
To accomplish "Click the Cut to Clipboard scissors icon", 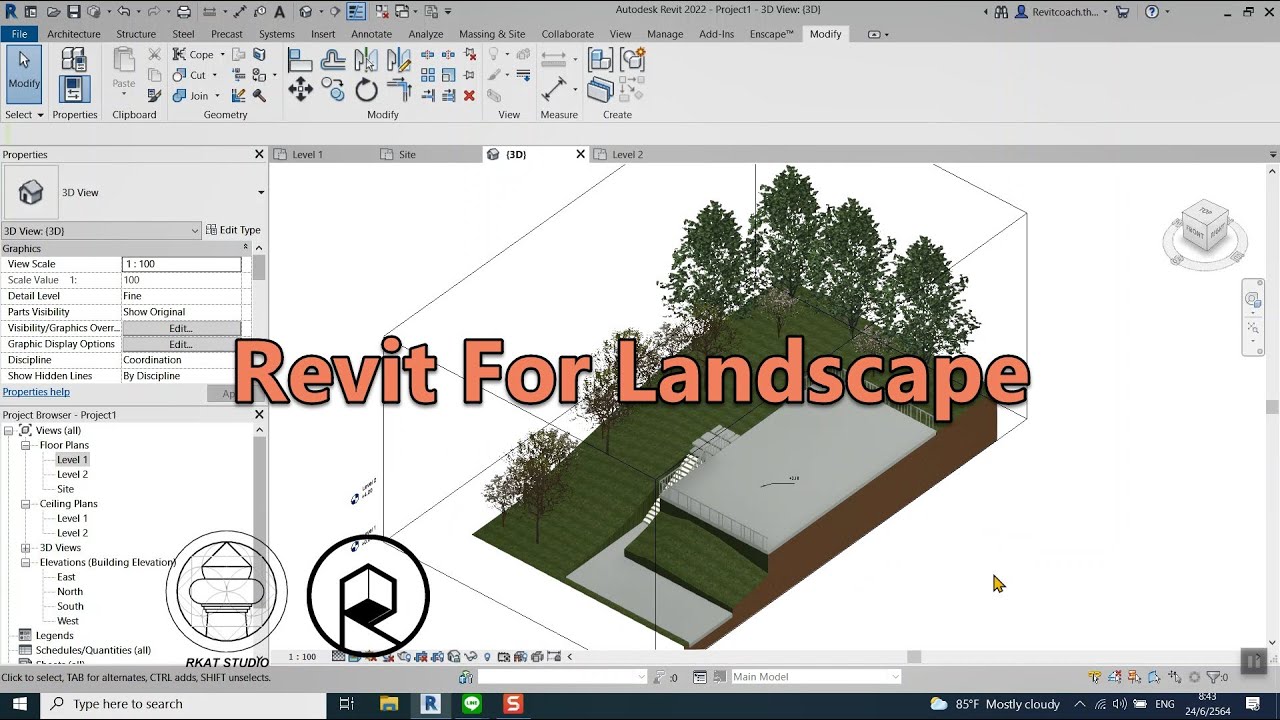I will (155, 55).
